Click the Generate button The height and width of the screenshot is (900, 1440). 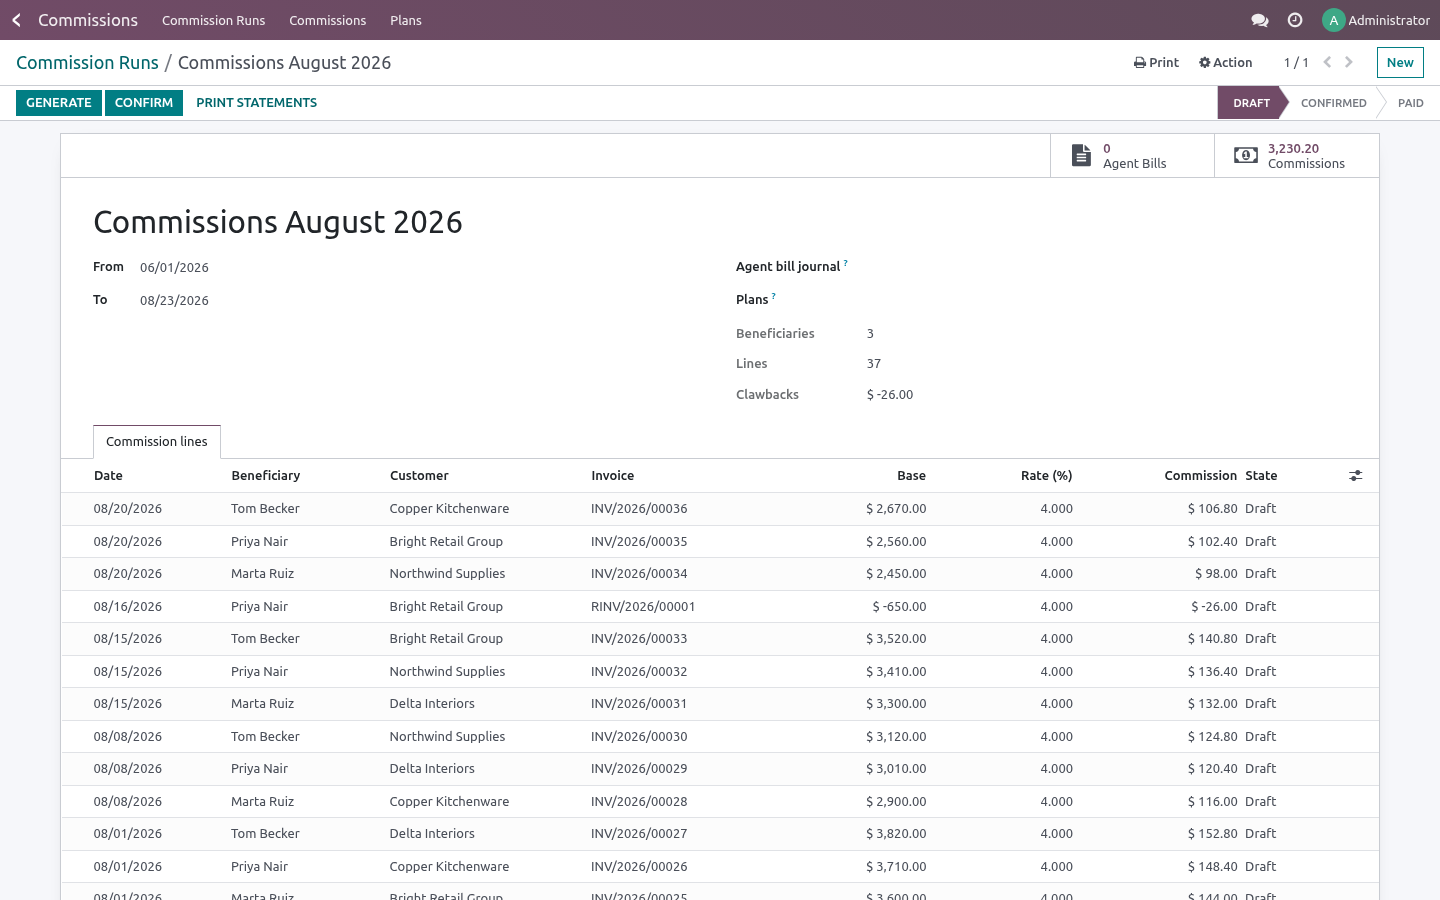59,103
